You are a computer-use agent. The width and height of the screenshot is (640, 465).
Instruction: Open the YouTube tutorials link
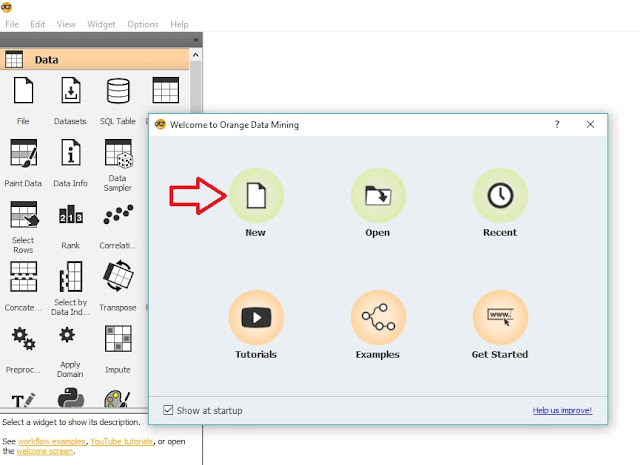[122, 441]
